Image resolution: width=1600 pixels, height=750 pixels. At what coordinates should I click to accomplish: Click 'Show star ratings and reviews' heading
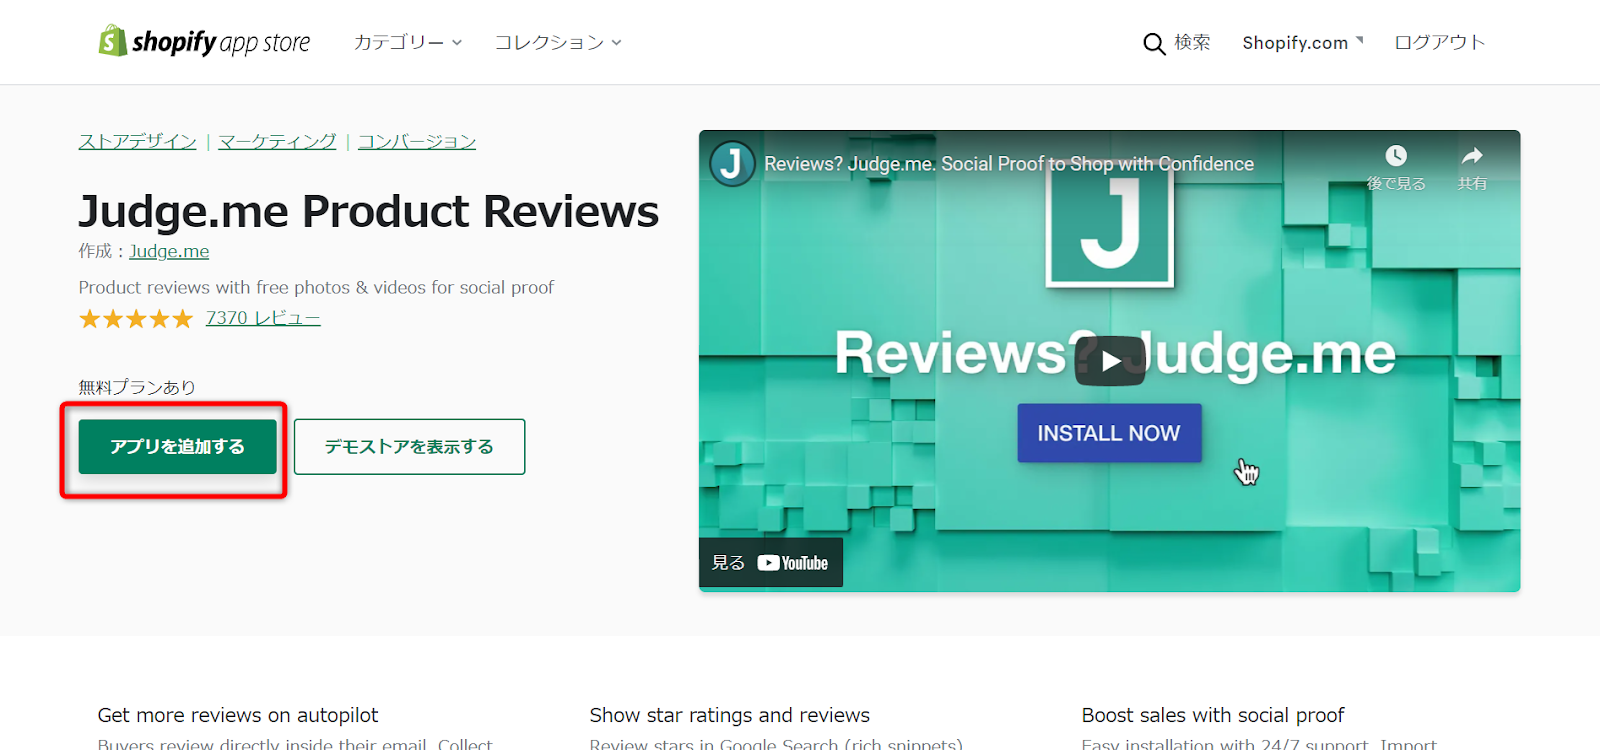click(730, 715)
